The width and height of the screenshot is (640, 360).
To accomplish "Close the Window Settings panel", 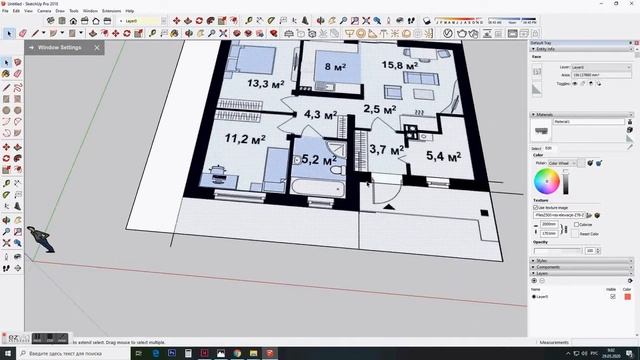I will point(97,48).
